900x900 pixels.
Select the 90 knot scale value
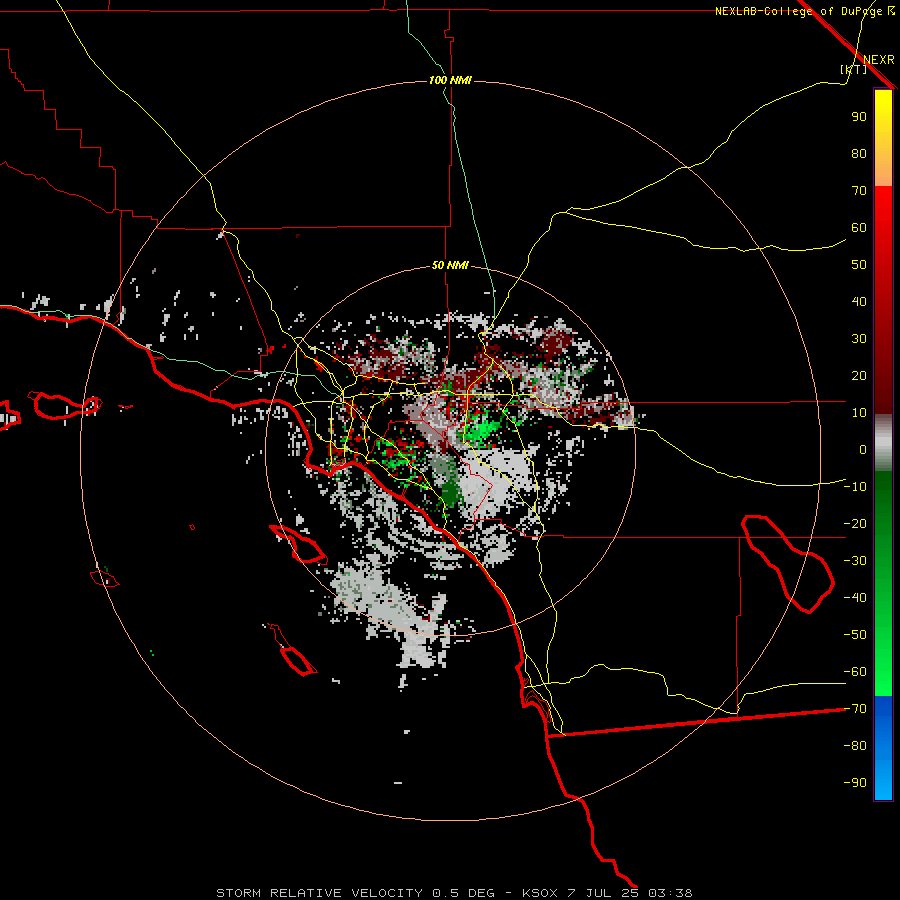(x=859, y=117)
